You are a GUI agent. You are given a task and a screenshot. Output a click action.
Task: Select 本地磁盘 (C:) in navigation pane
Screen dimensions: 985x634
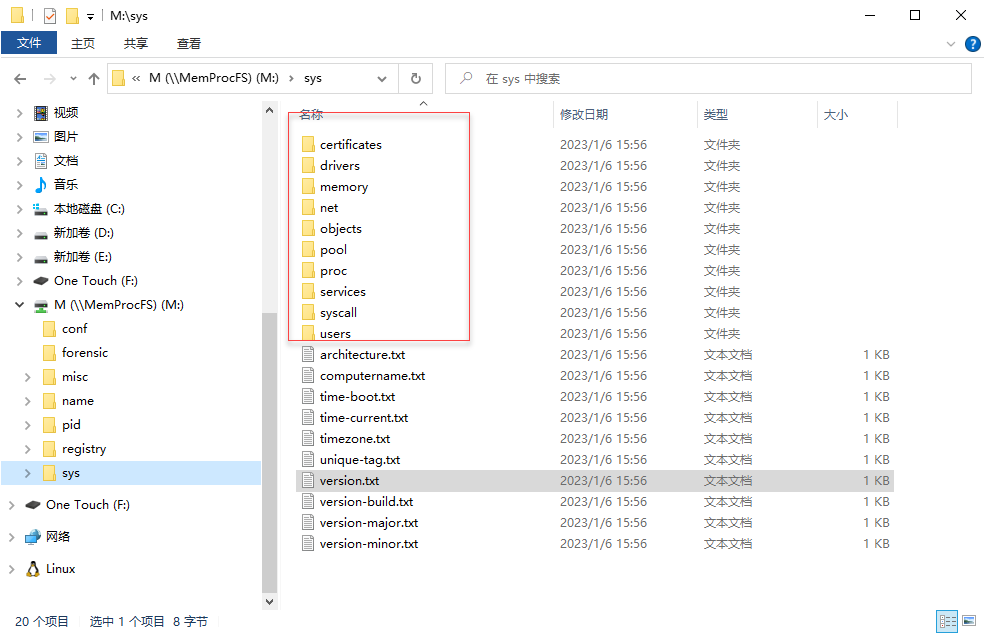click(89, 209)
